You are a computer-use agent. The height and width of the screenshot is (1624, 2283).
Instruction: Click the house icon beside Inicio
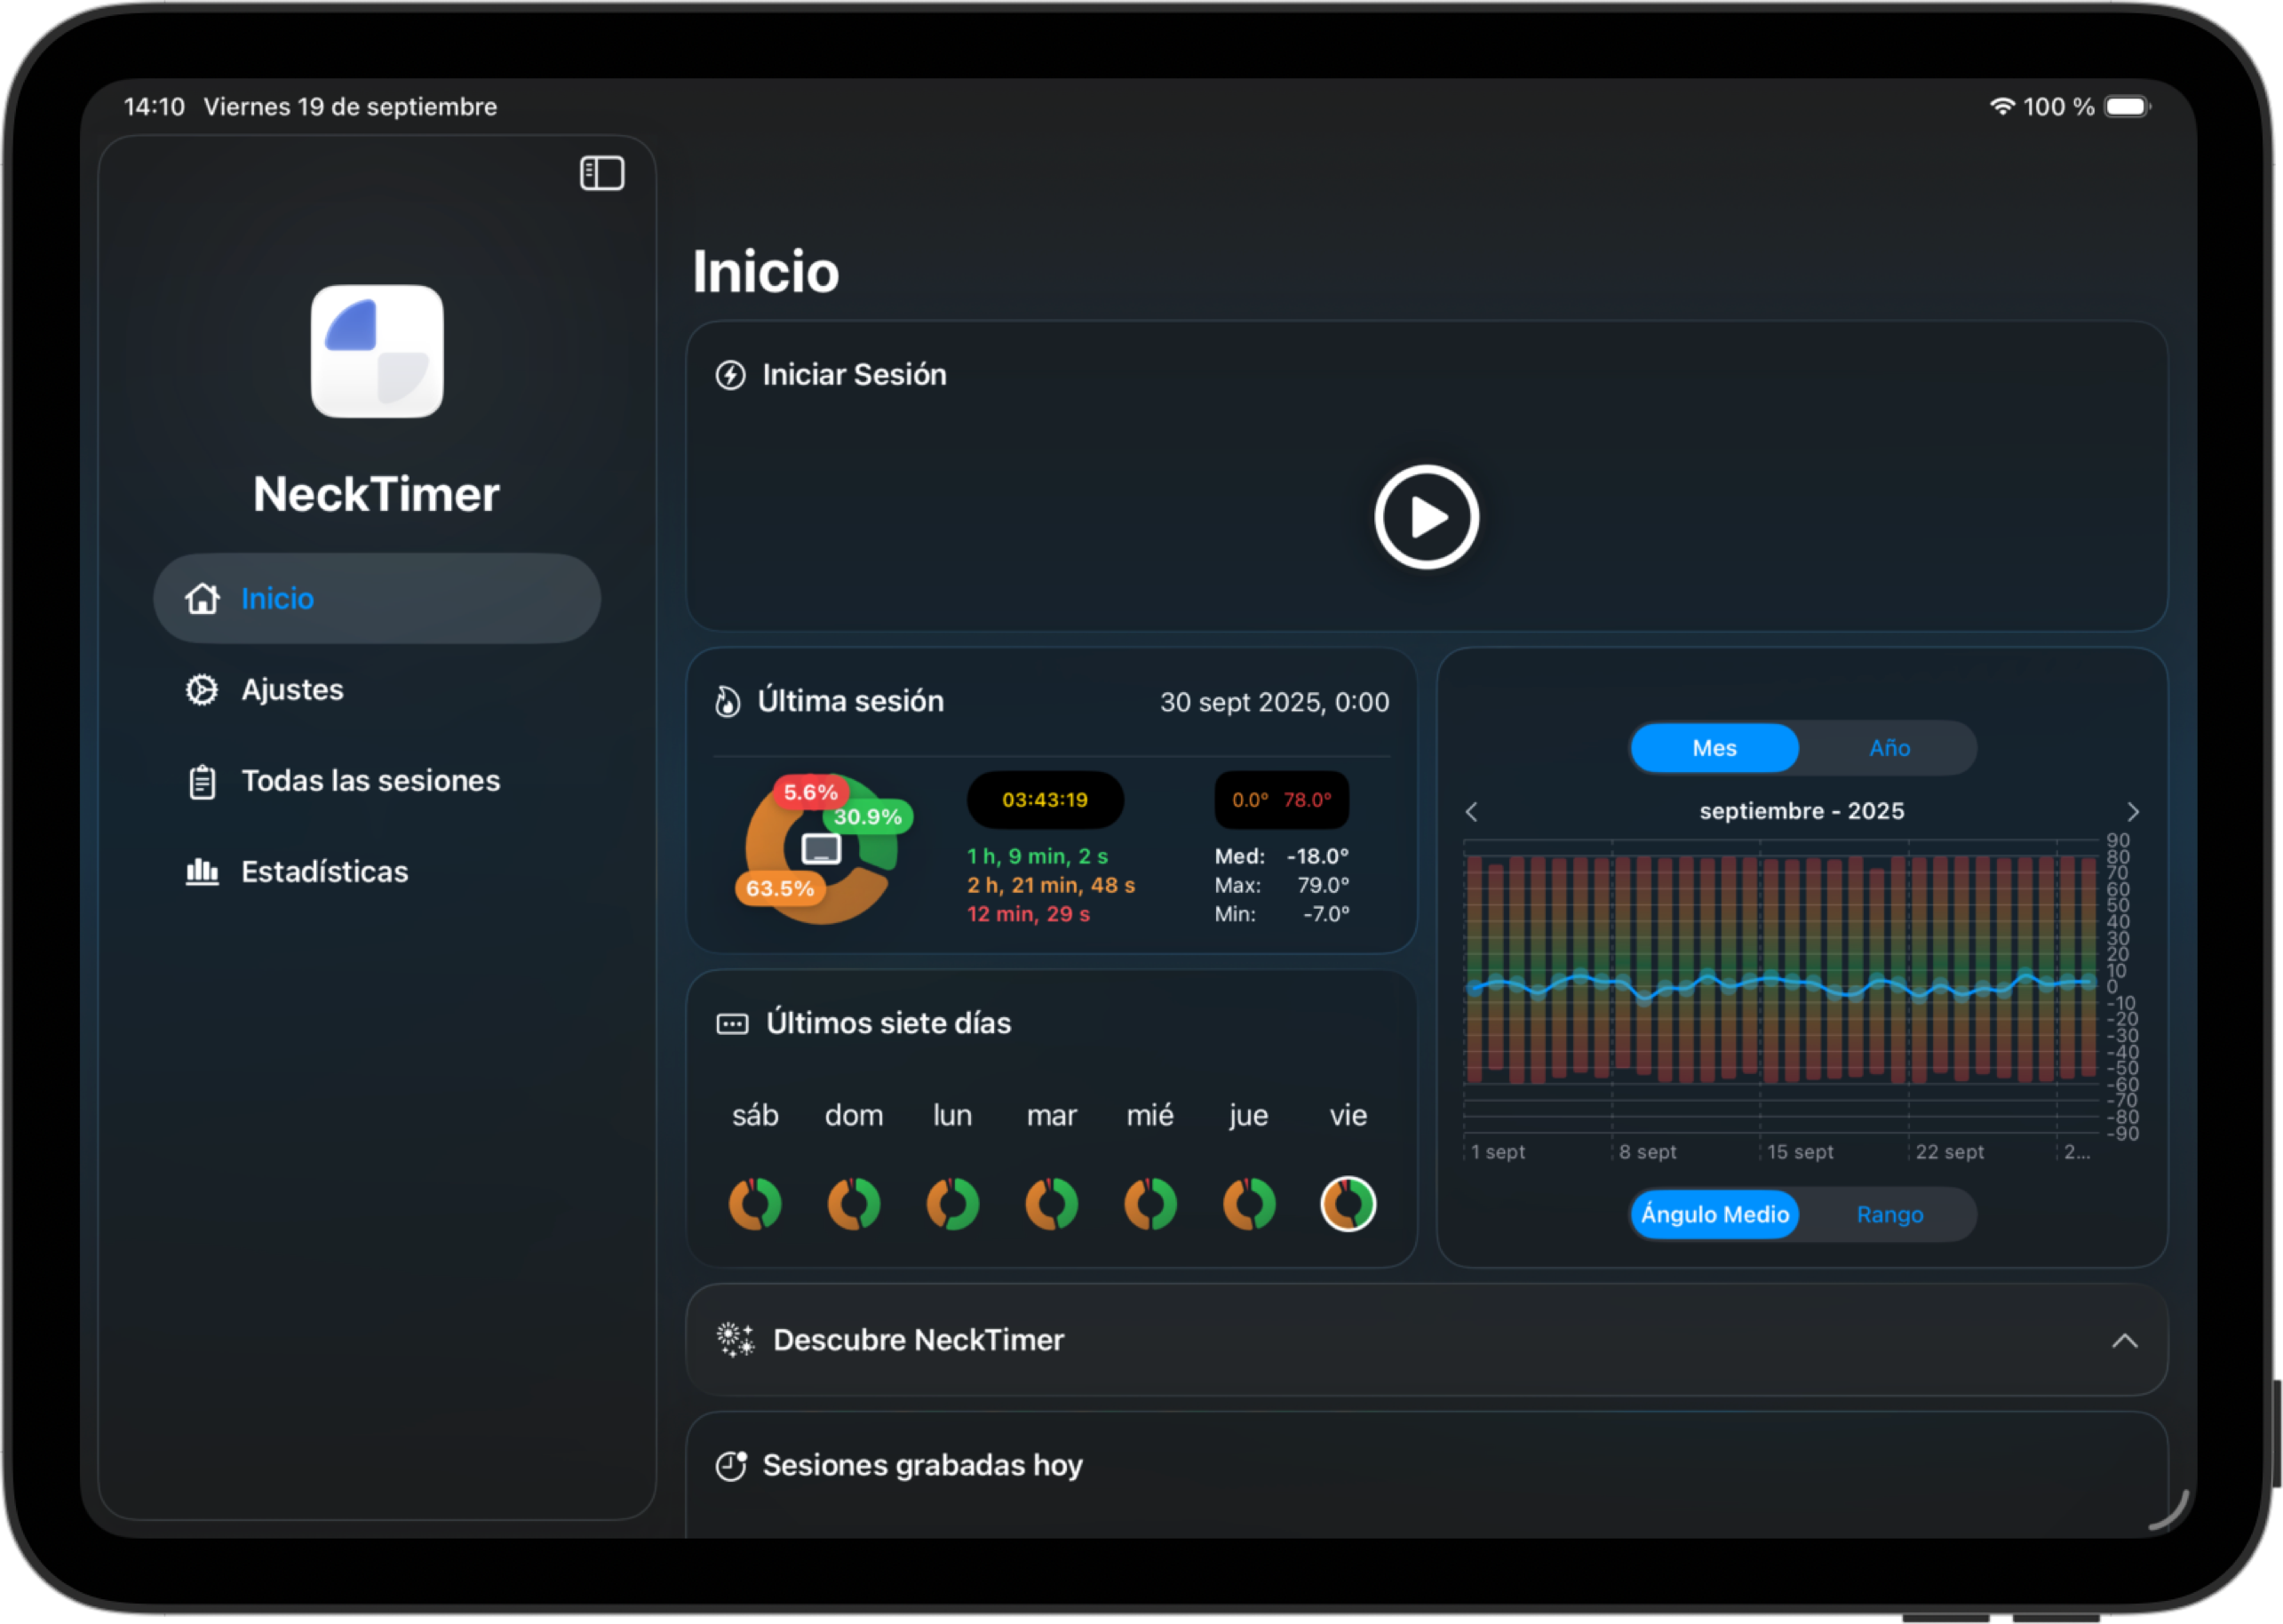202,598
